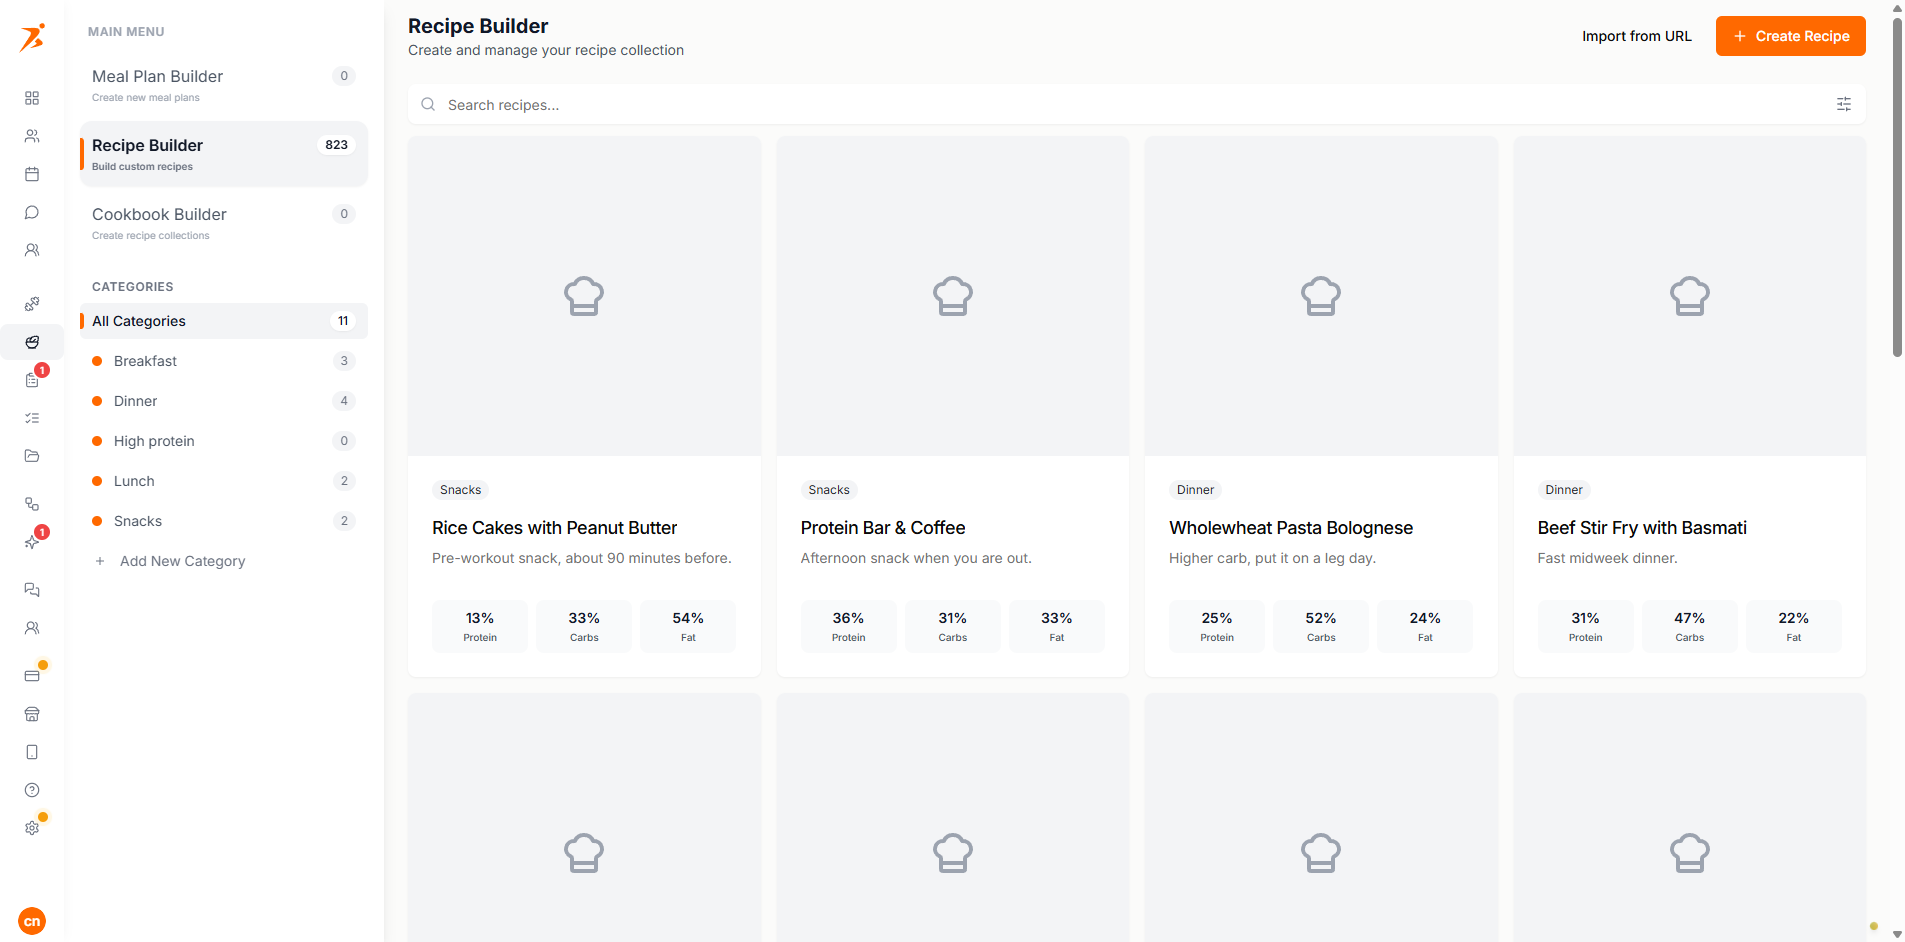Open Beef Stir Fry with Basmati image

pyautogui.click(x=1689, y=296)
